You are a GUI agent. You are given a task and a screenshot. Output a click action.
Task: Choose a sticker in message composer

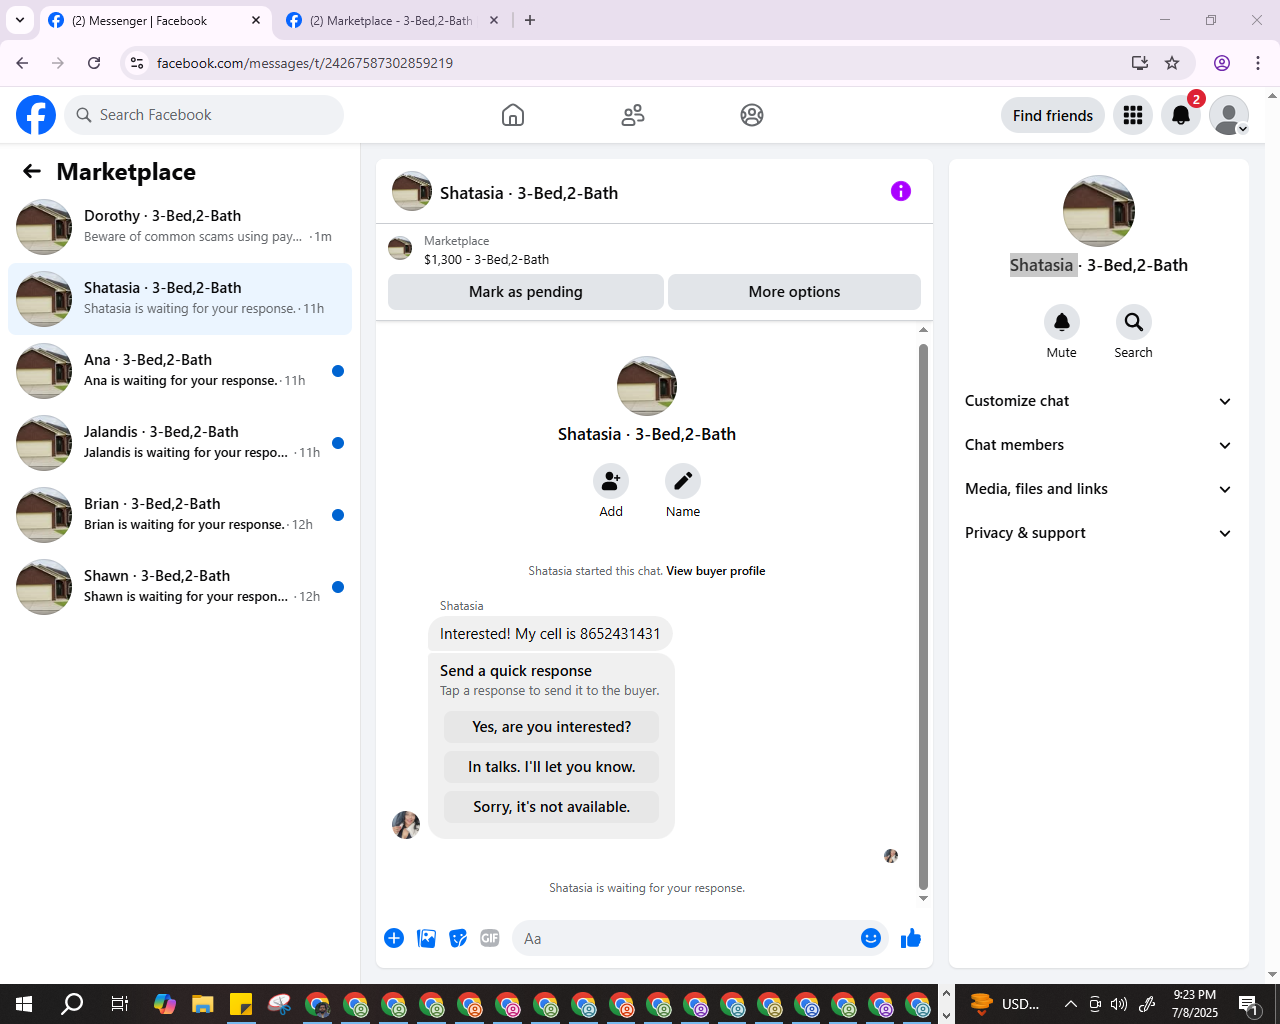click(x=458, y=938)
